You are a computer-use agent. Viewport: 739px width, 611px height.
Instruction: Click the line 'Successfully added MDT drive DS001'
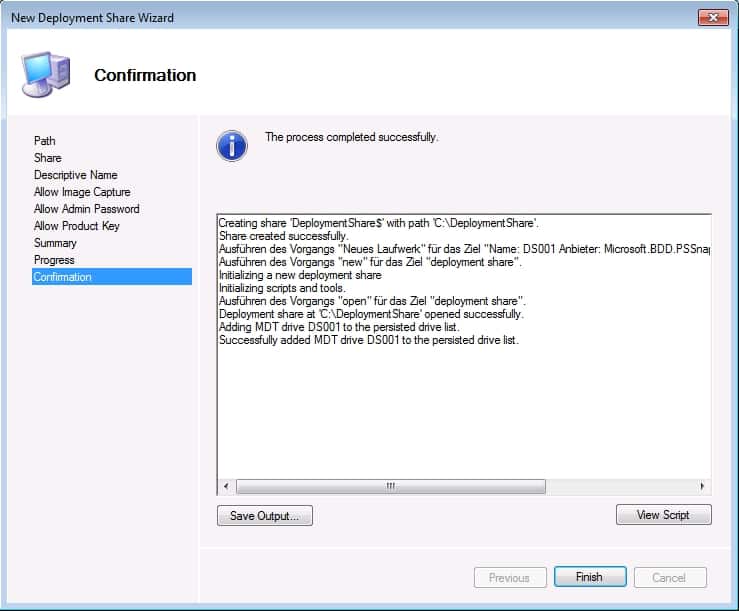click(x=369, y=340)
